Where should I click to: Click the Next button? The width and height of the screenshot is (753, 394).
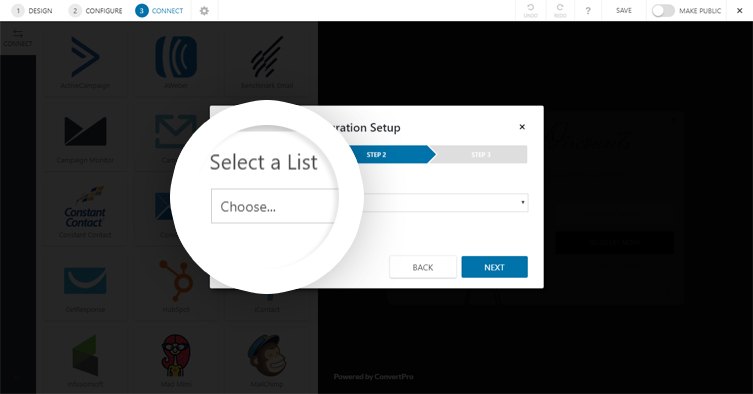click(495, 267)
